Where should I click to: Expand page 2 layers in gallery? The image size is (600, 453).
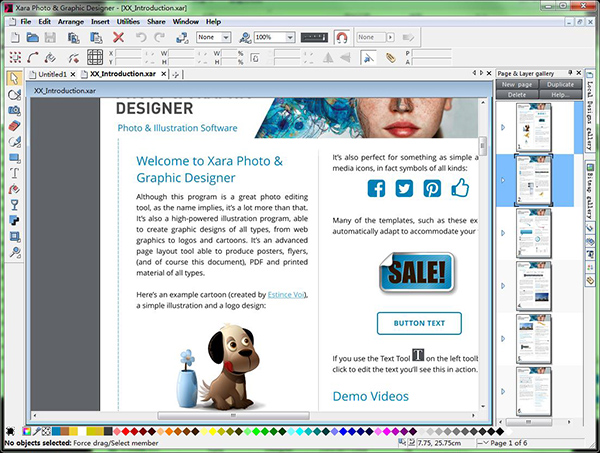503,180
